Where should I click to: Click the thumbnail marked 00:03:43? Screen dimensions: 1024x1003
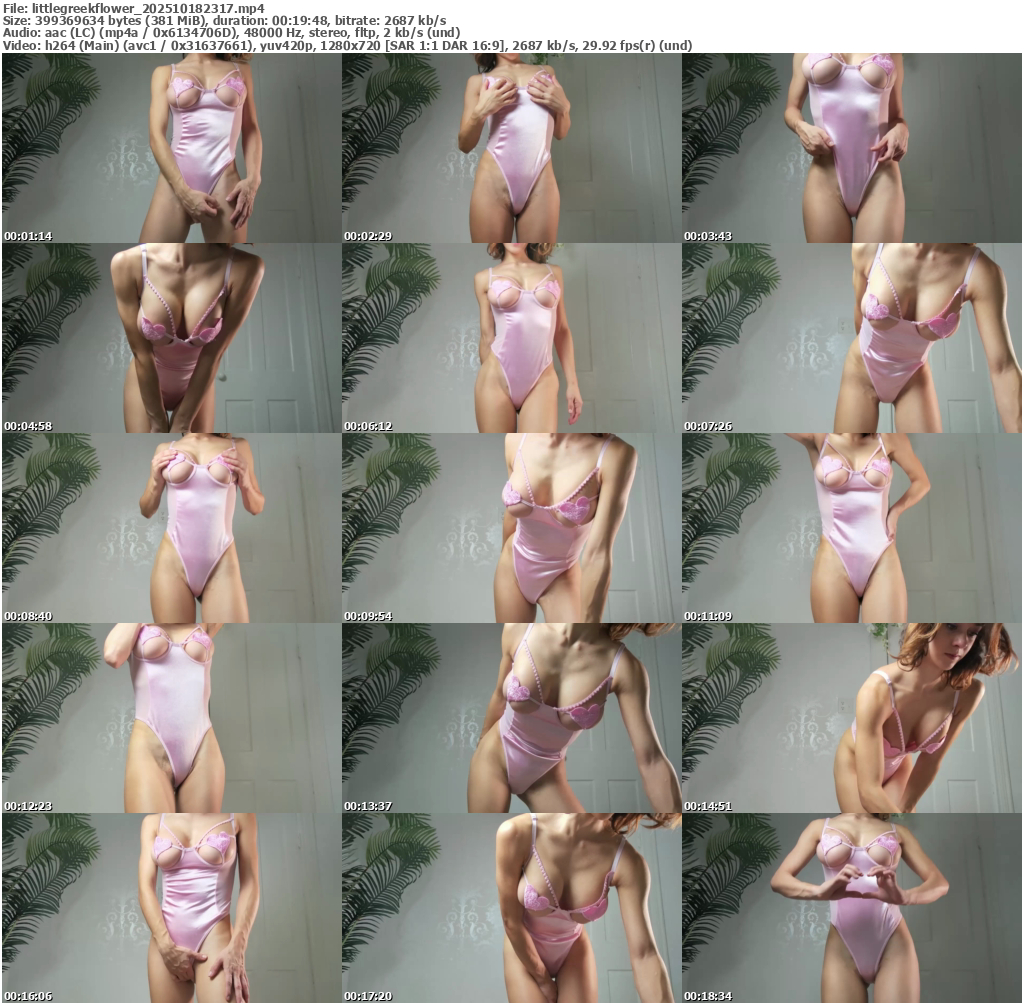(851, 148)
